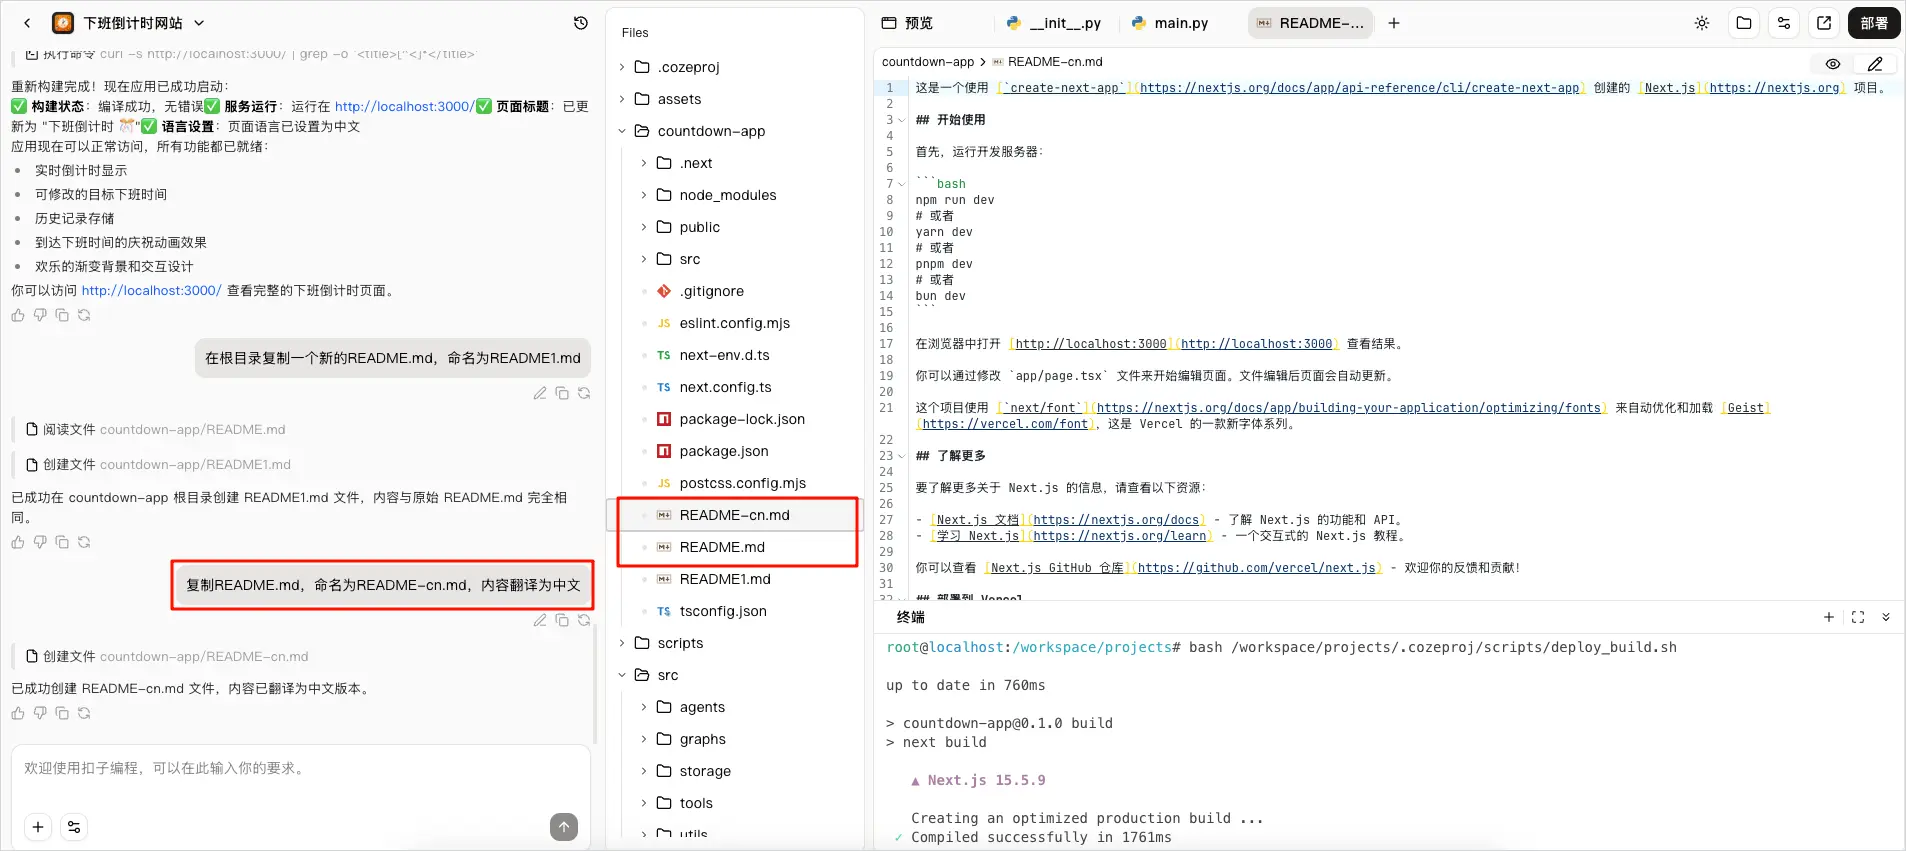Dislike the reply listing countdown features

click(40, 315)
